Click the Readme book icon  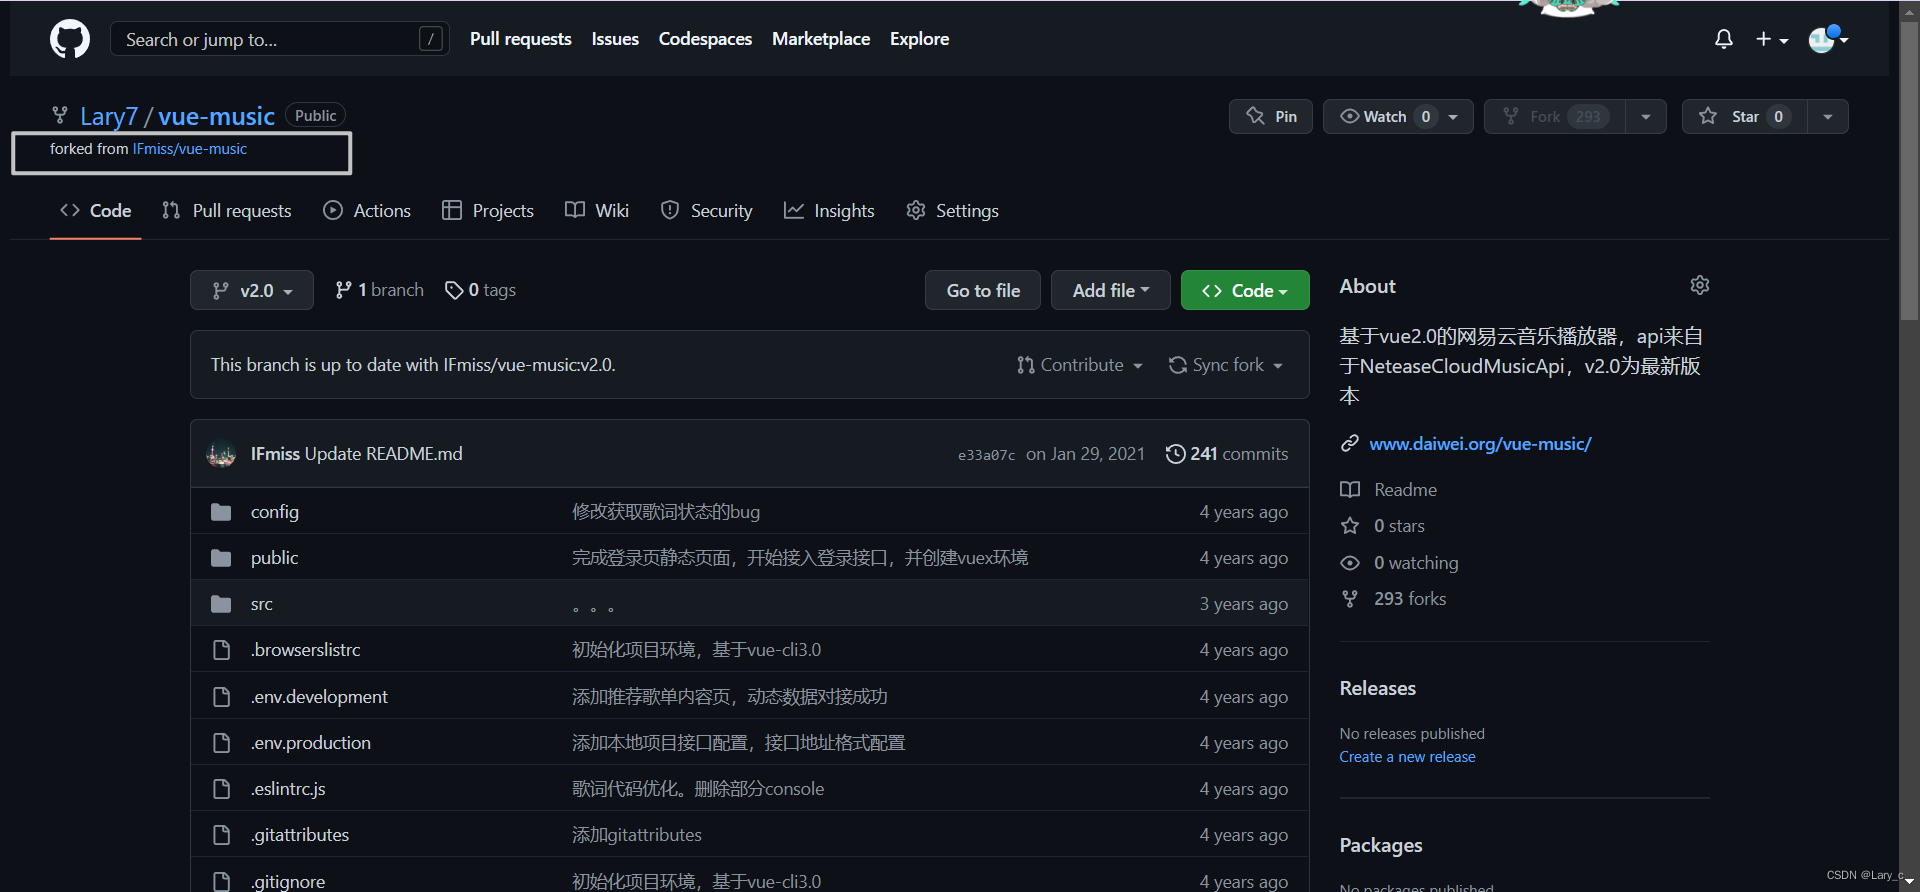[1350, 490]
